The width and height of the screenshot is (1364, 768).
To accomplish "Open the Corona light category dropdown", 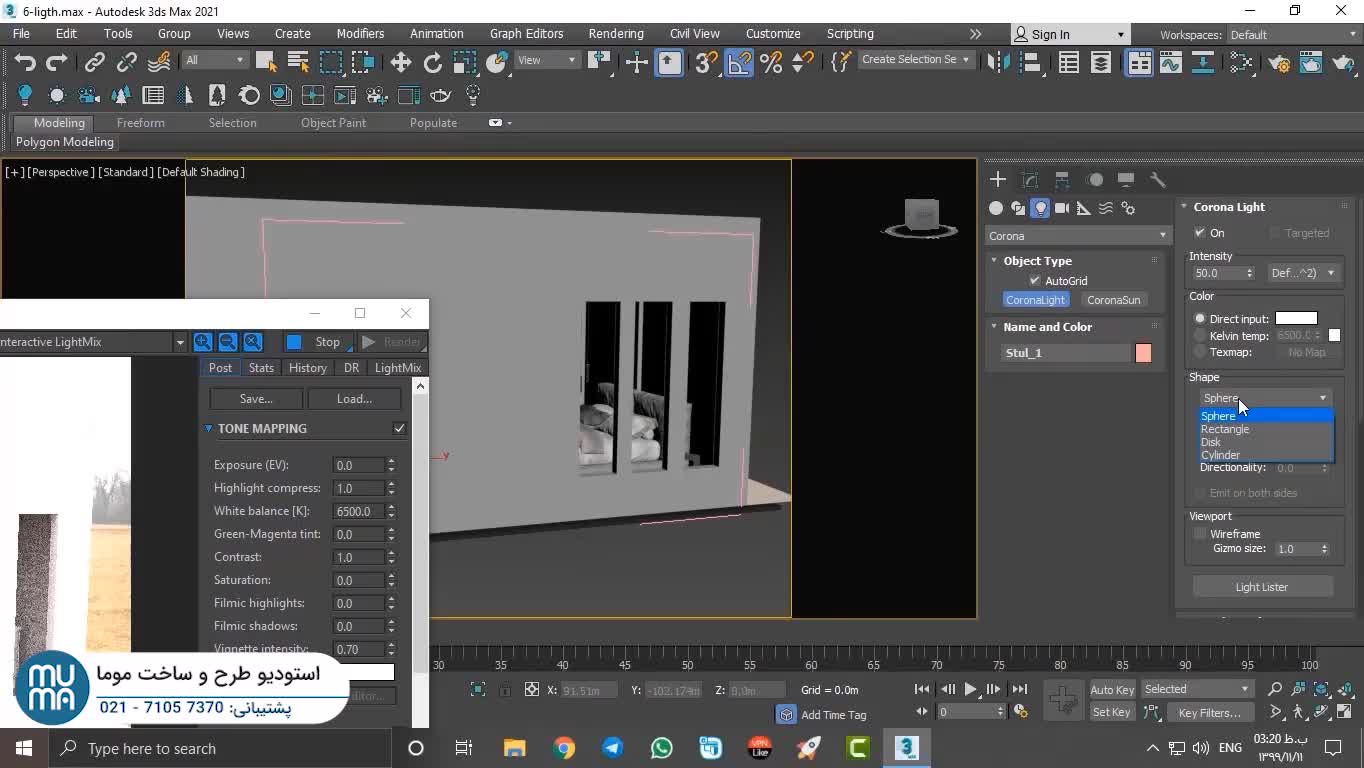I will [1077, 236].
